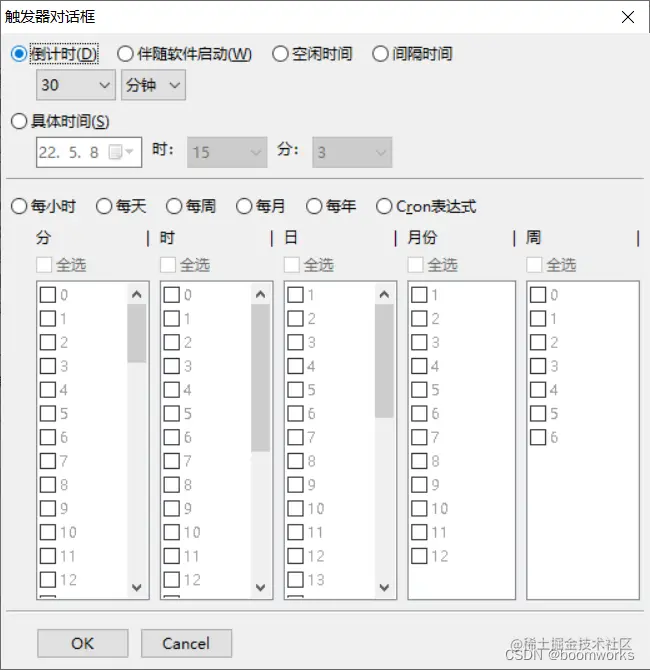Image resolution: width=650 pixels, height=670 pixels.
Task: Expand the 30 countdown value dropdown
Action: click(76, 85)
